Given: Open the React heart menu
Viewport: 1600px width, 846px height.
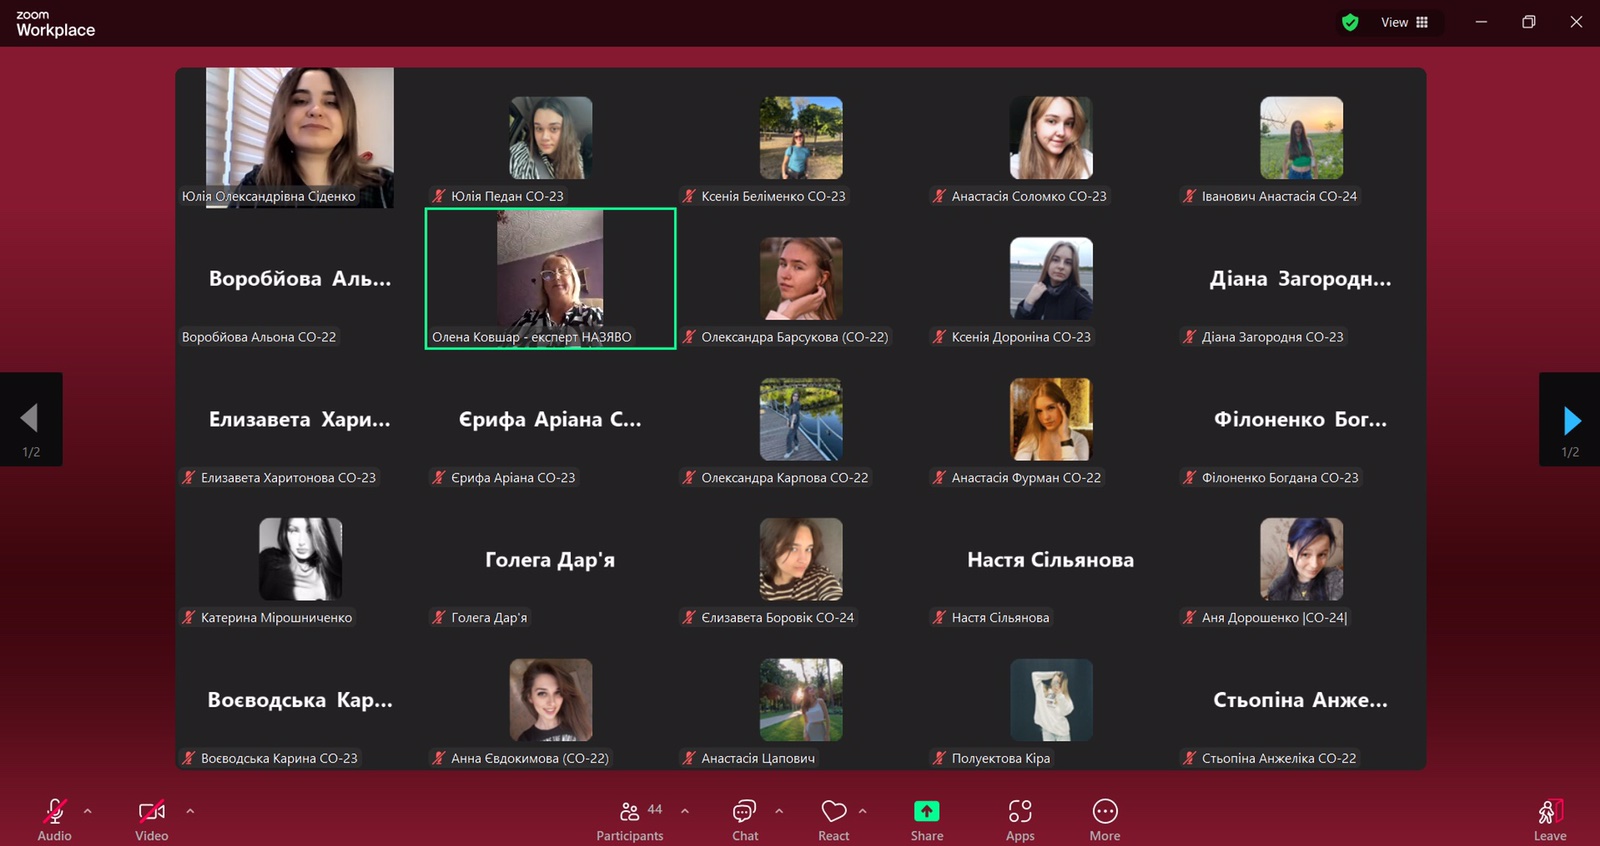Looking at the screenshot, I should point(834,819).
